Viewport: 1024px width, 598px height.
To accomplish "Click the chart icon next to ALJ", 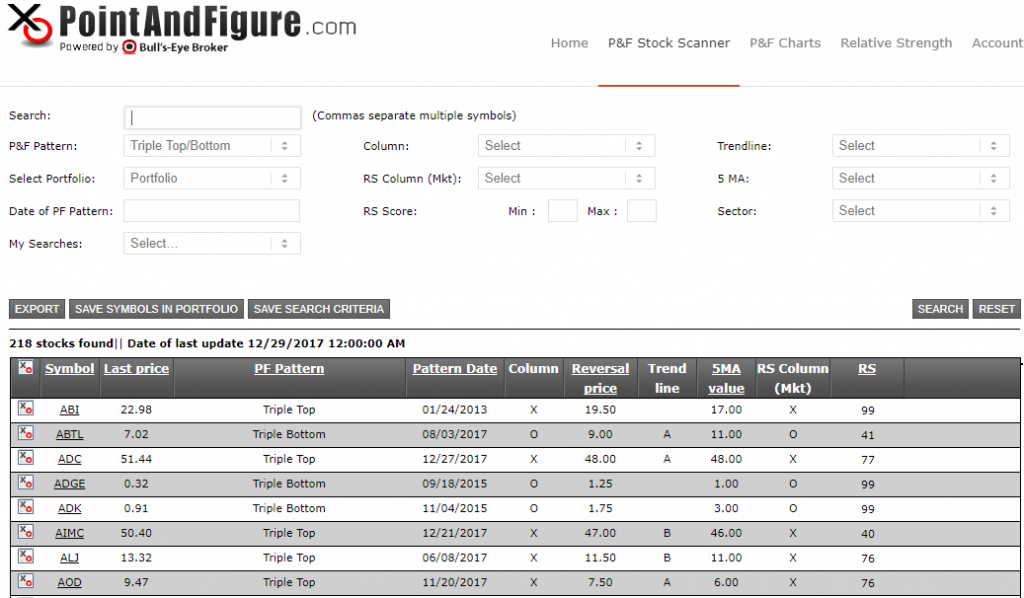I will point(23,557).
